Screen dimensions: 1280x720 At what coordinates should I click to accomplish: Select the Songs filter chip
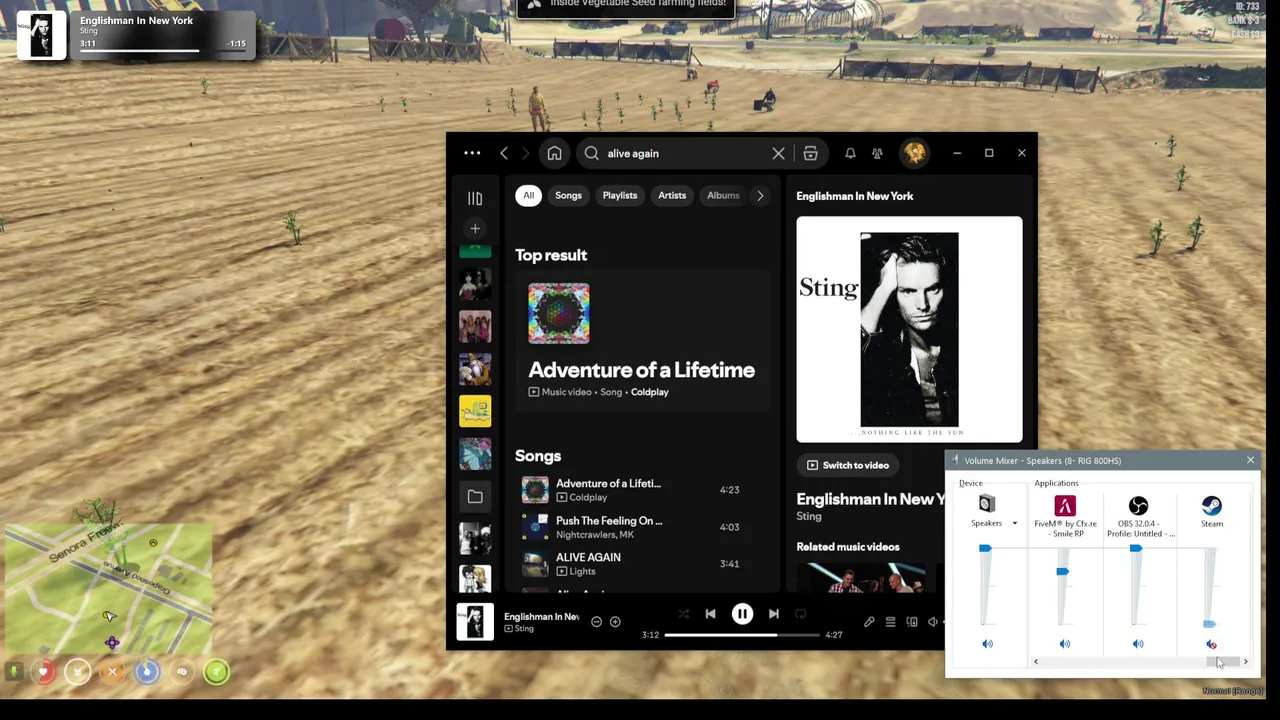coord(568,195)
